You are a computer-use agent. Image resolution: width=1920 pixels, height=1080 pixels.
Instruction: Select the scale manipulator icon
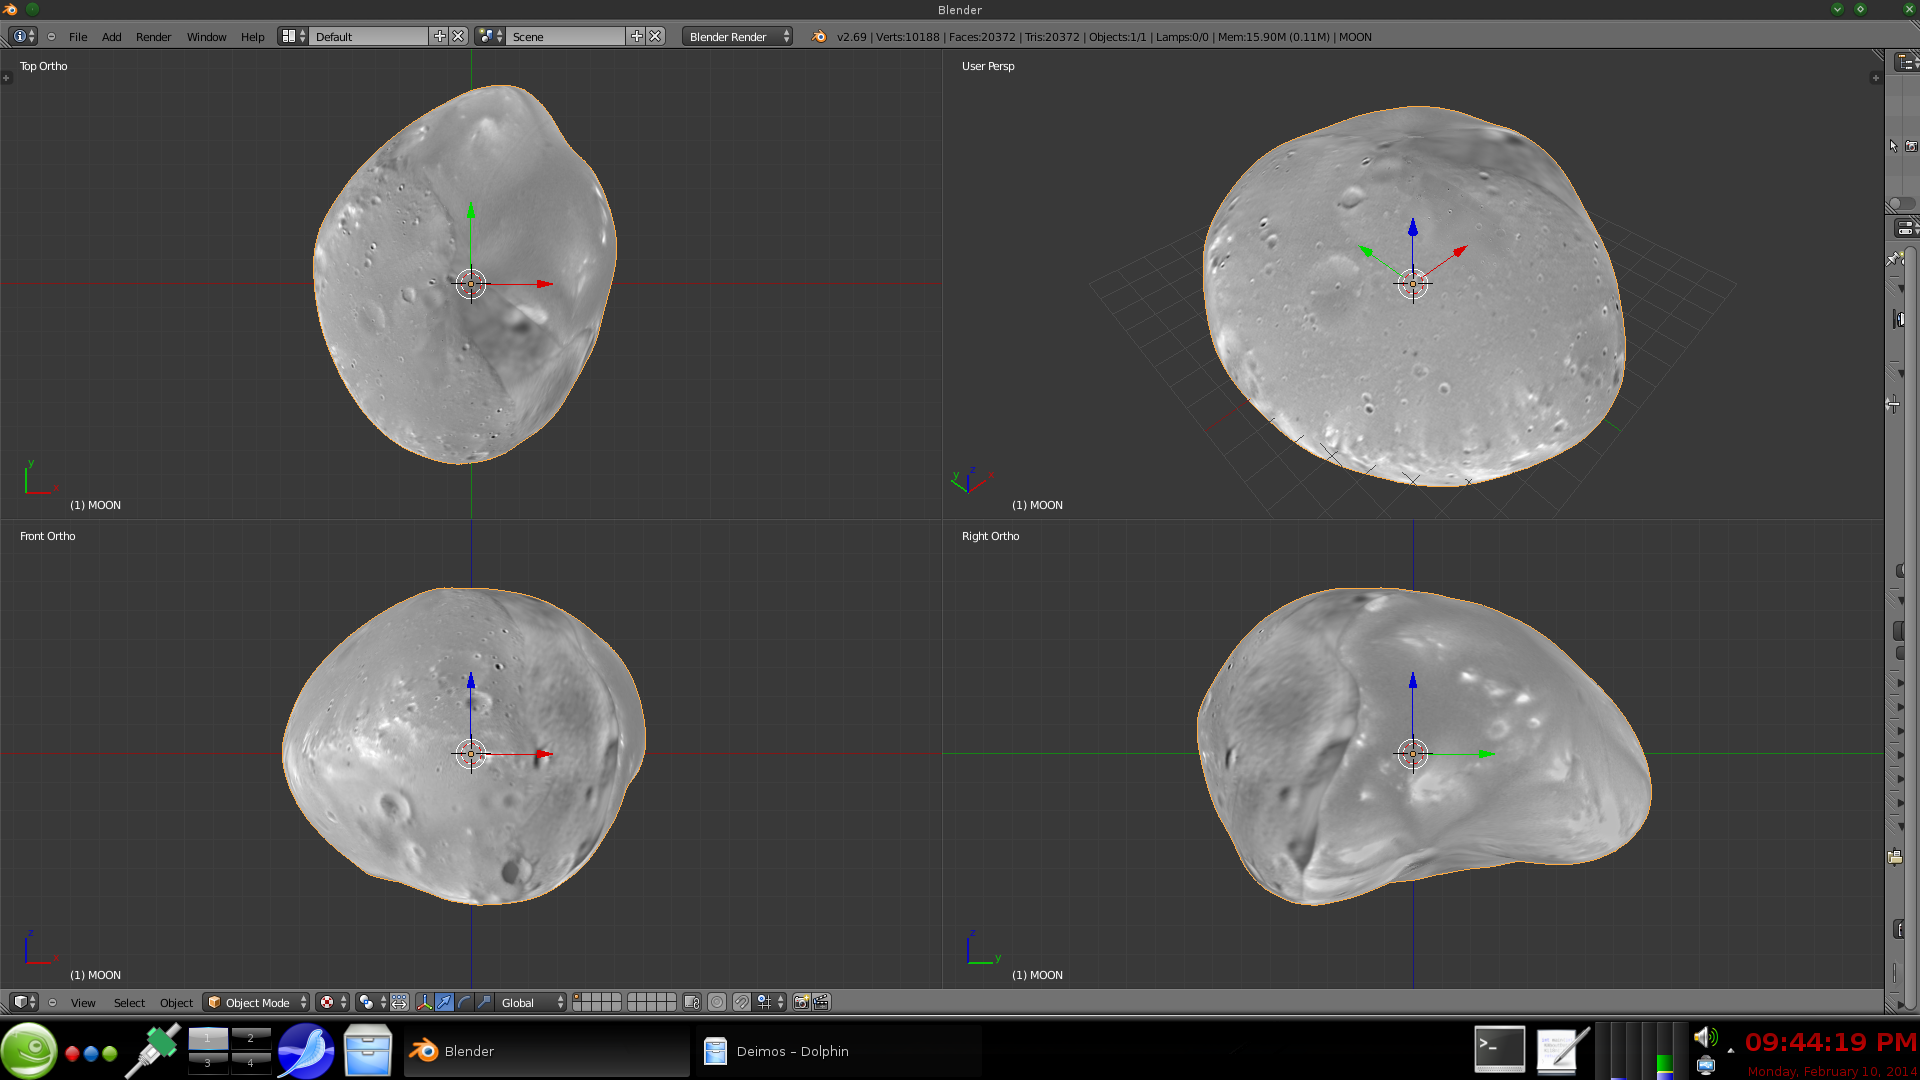(484, 1002)
